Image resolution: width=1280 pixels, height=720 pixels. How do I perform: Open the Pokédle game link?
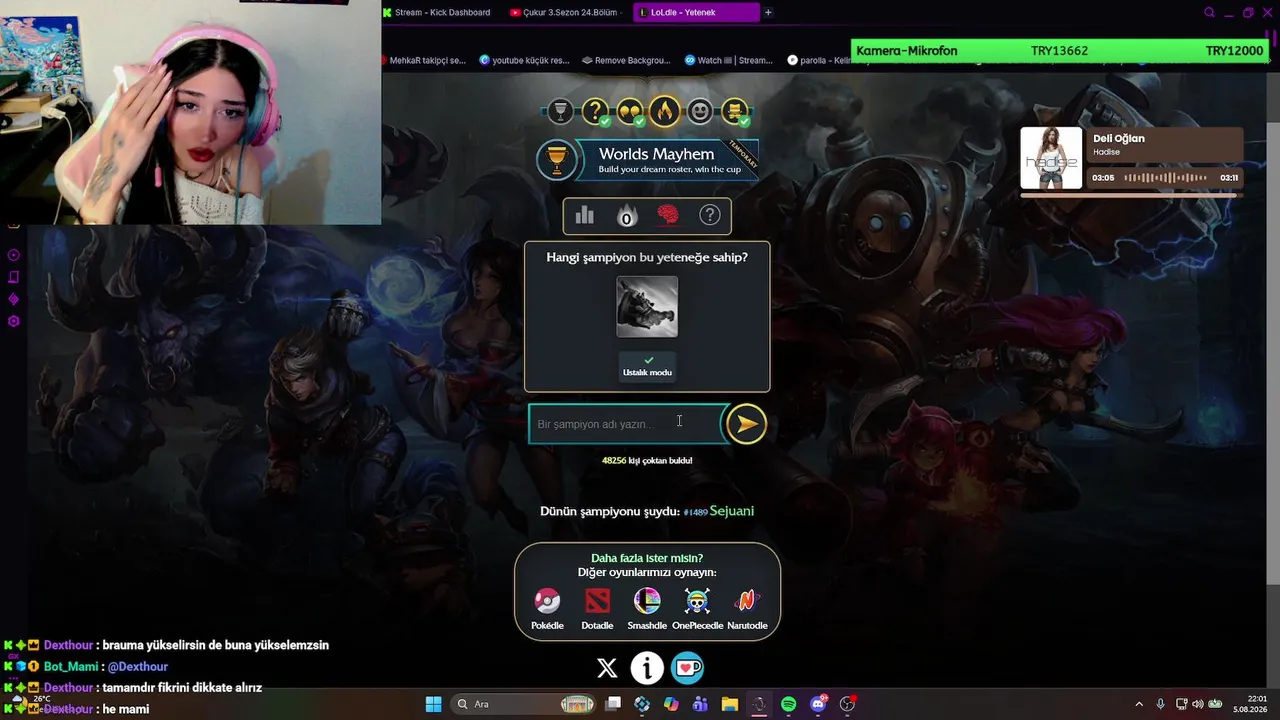click(547, 608)
